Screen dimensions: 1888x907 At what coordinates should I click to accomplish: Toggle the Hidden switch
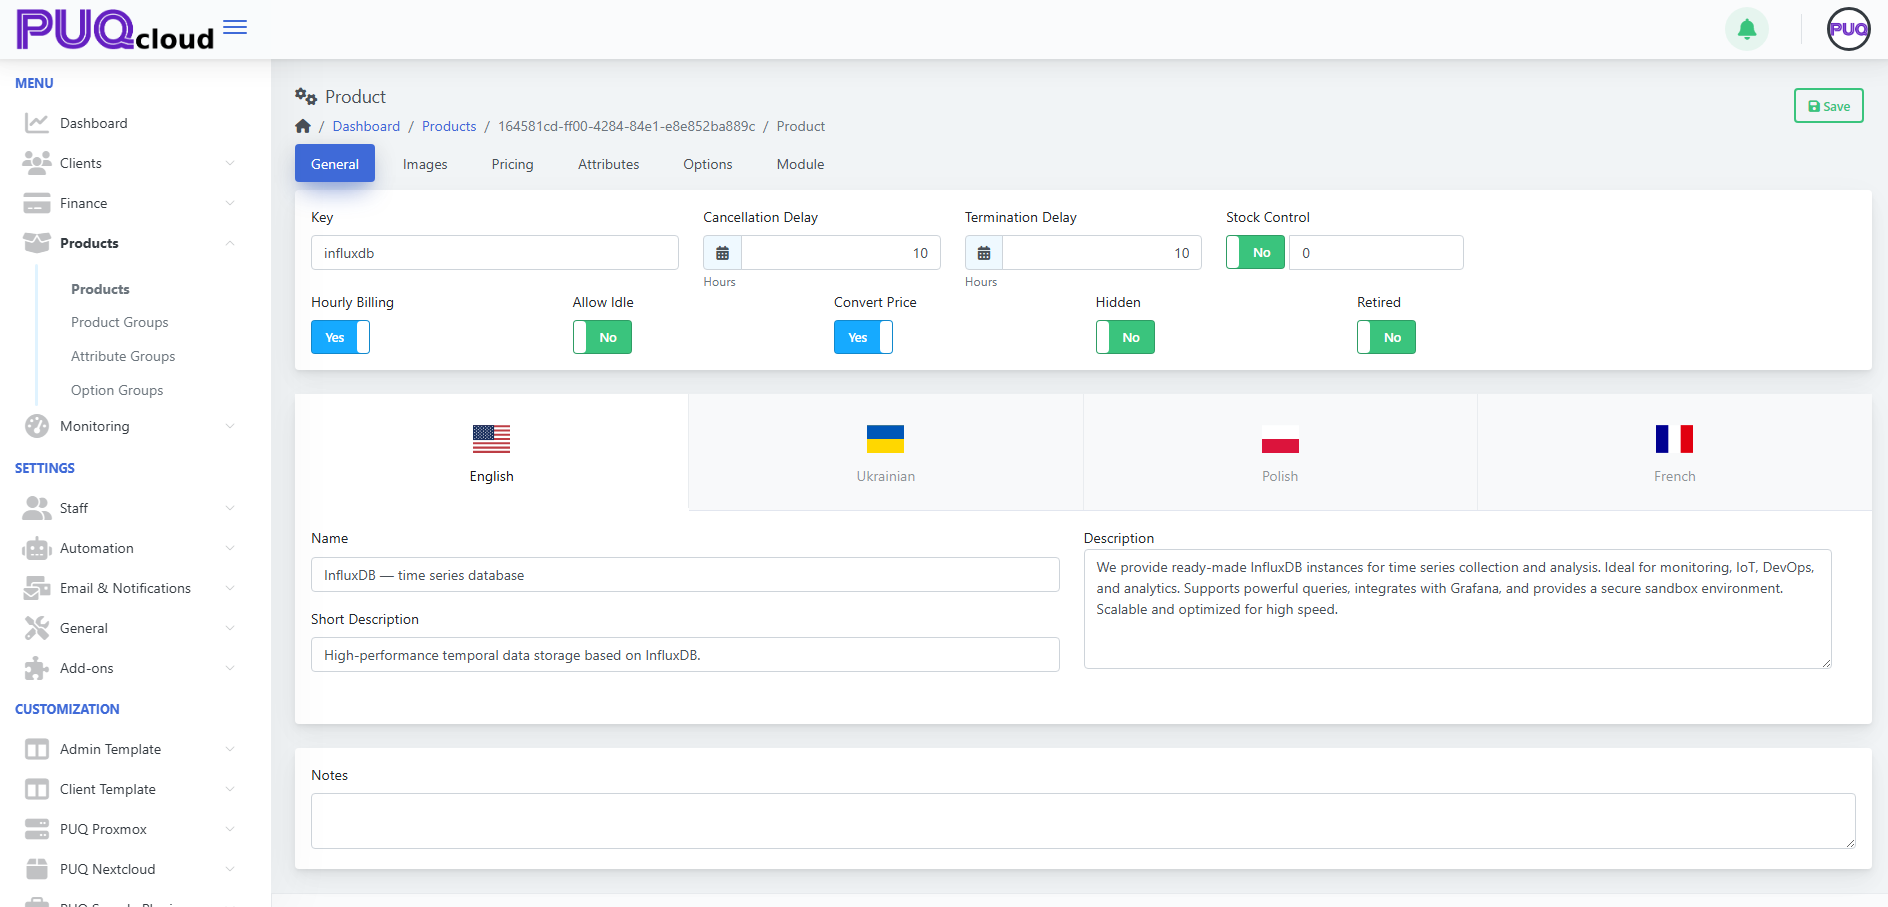coord(1125,337)
